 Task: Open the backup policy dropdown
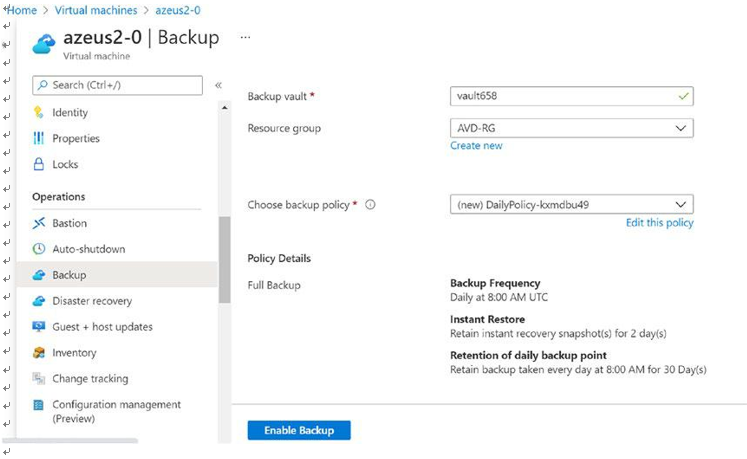[571, 204]
